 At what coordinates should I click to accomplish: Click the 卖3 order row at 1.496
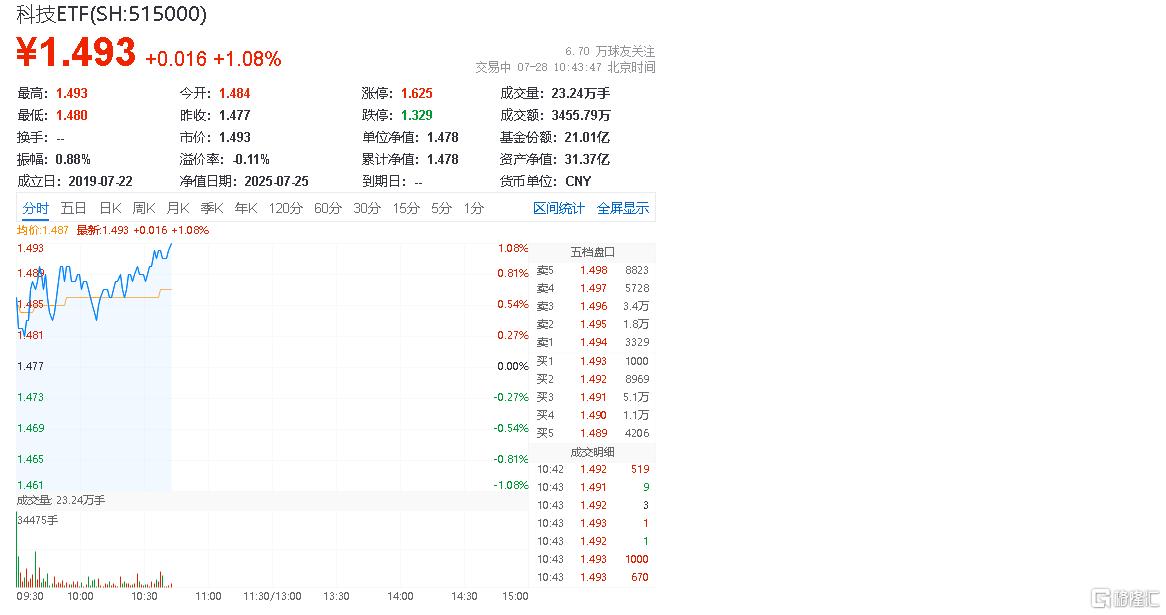(593, 306)
